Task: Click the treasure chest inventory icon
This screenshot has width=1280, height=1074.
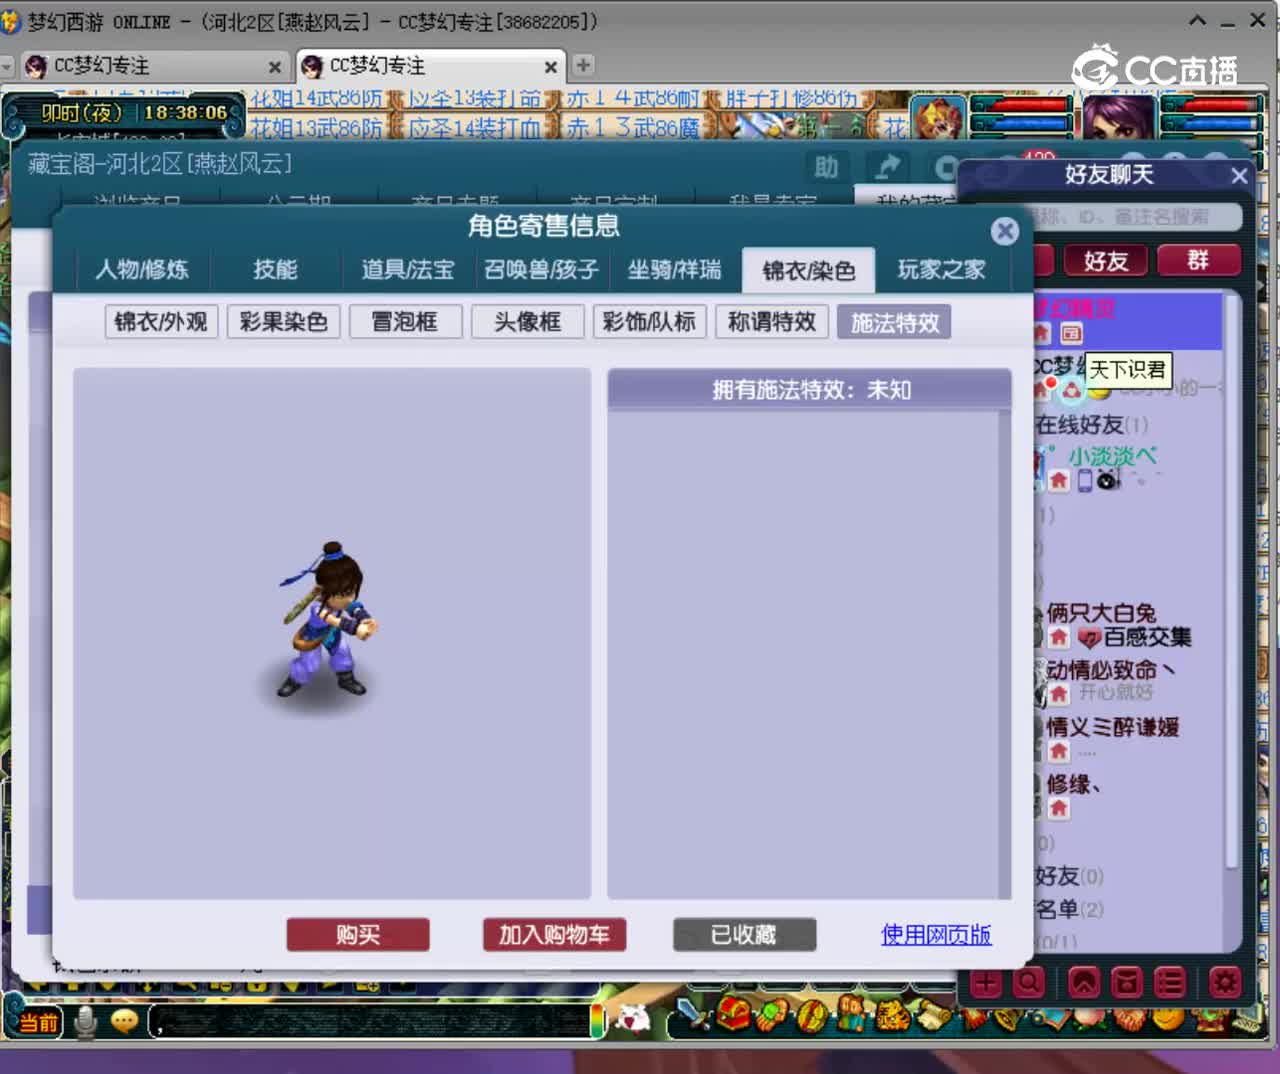Action: (x=734, y=1015)
